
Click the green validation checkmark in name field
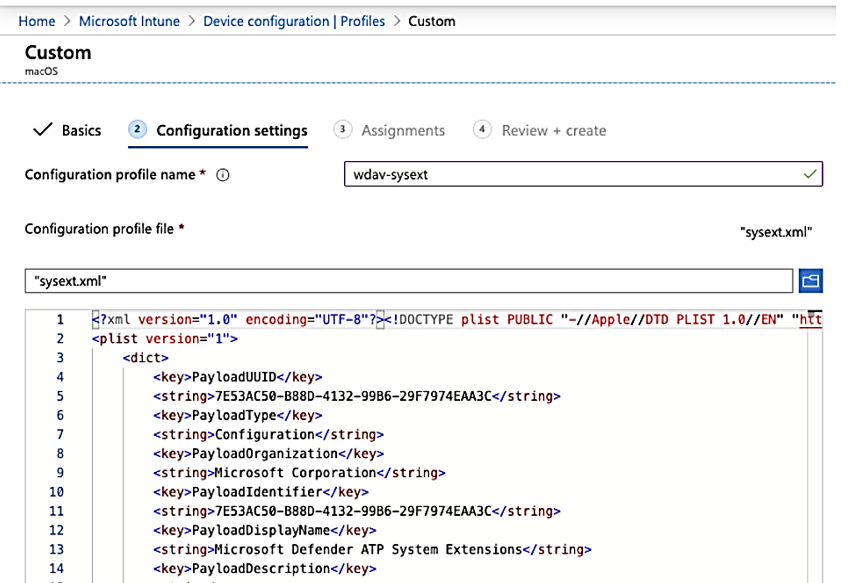coord(809,174)
